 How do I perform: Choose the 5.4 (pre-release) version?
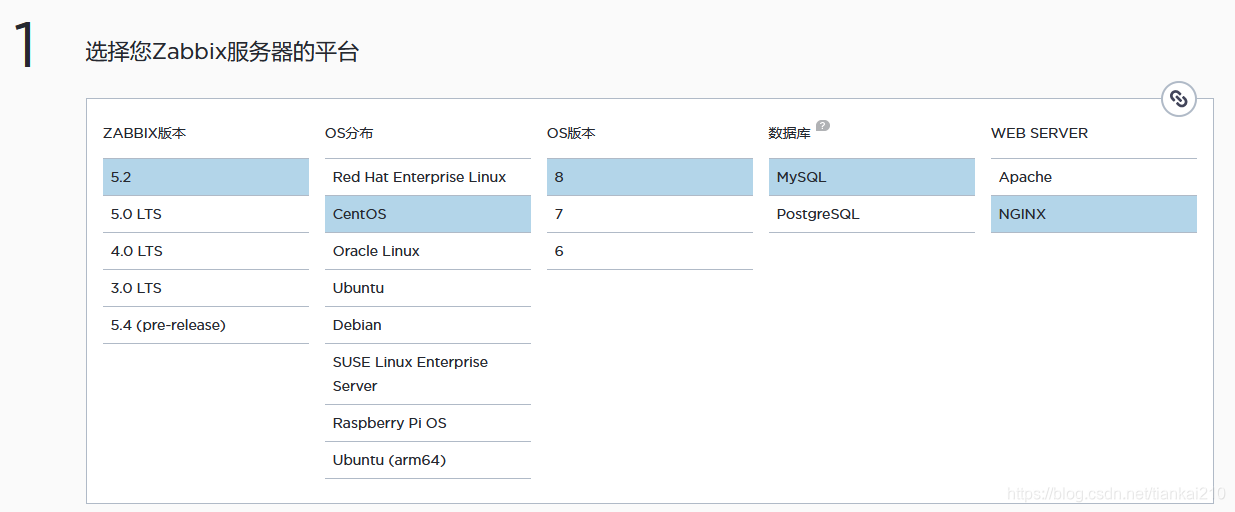206,325
